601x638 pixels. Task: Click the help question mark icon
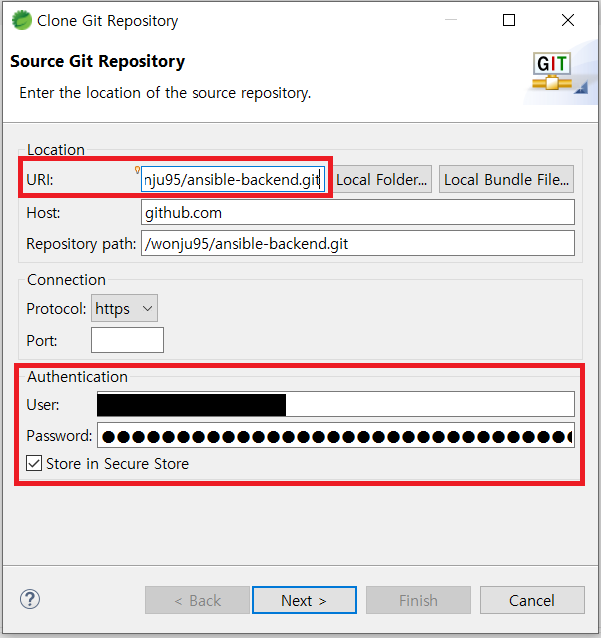coord(30,599)
